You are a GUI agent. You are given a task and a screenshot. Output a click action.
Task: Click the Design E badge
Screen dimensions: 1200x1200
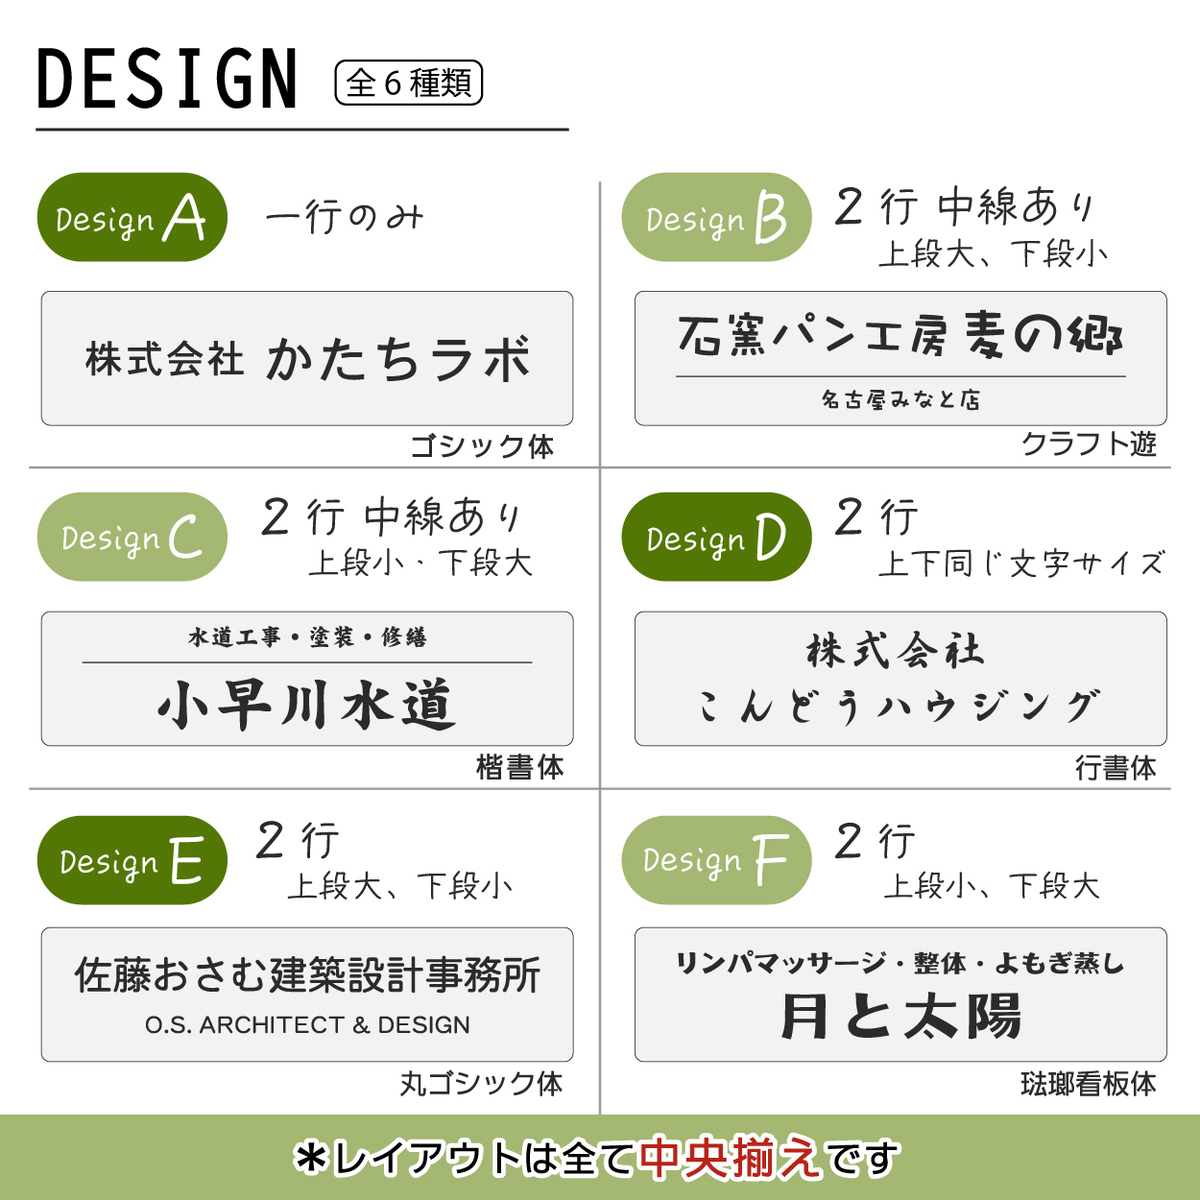point(132,860)
